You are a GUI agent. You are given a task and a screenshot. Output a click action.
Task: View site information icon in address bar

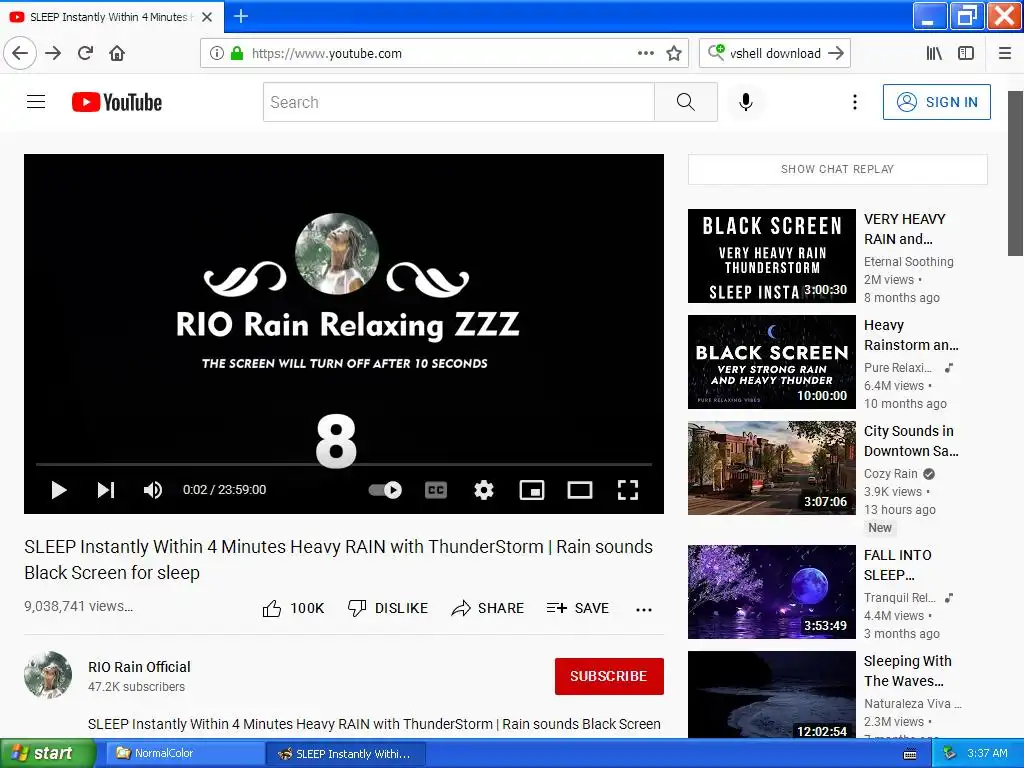coord(217,53)
